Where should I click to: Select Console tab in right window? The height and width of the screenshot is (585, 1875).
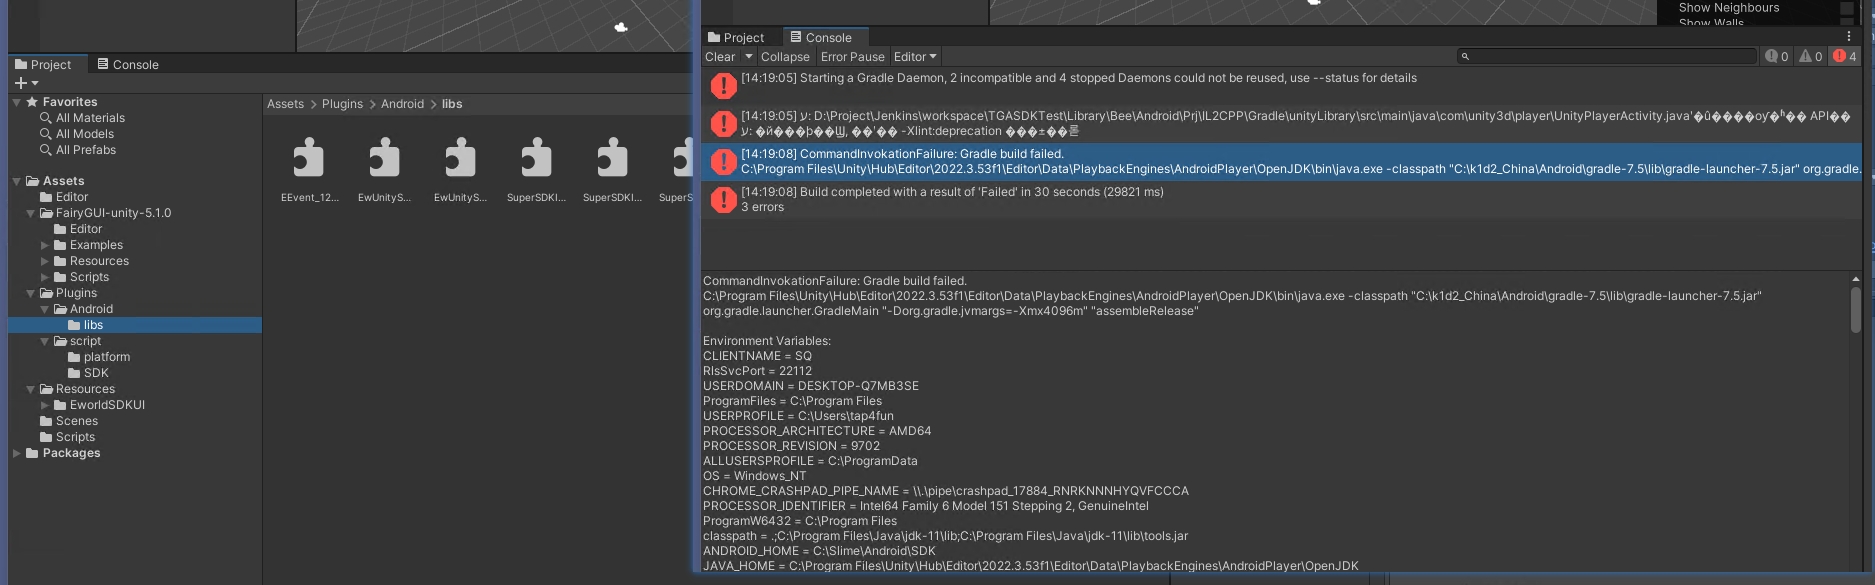[x=821, y=37]
